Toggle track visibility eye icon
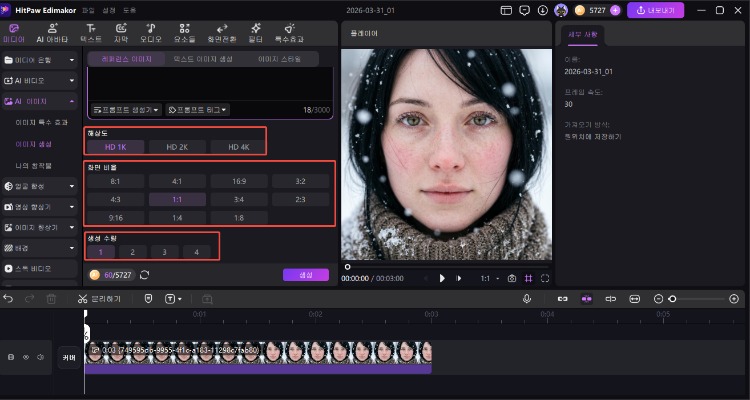The height and width of the screenshot is (400, 750). tap(26, 357)
